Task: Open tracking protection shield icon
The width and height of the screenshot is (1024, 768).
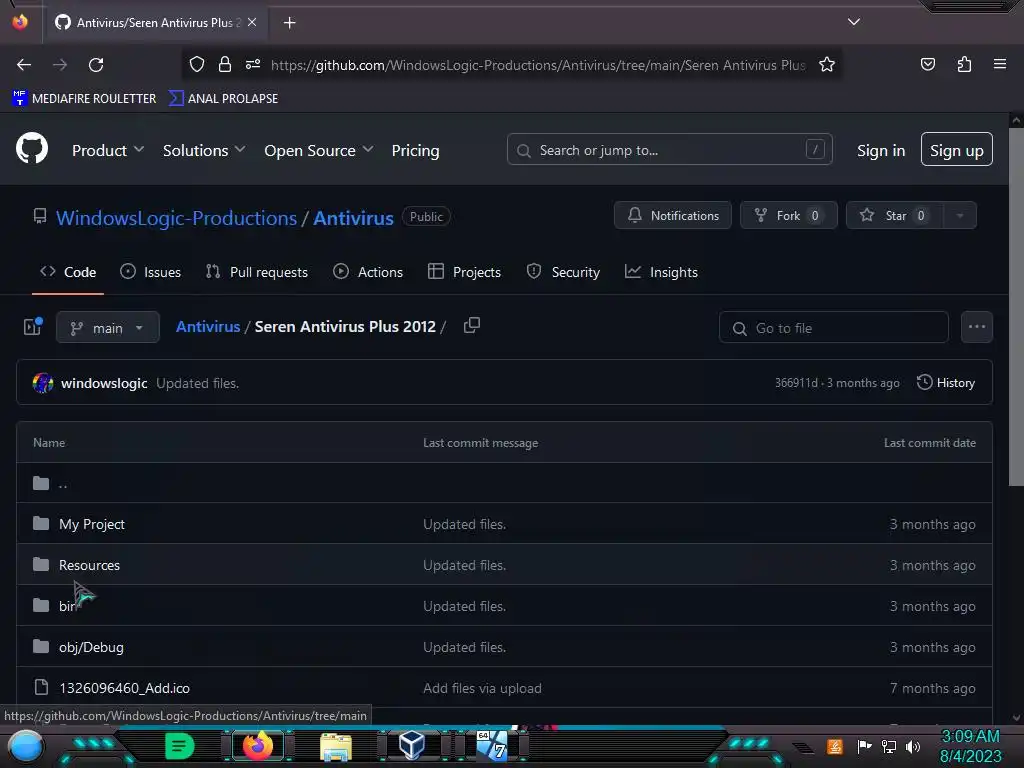Action: 197,64
